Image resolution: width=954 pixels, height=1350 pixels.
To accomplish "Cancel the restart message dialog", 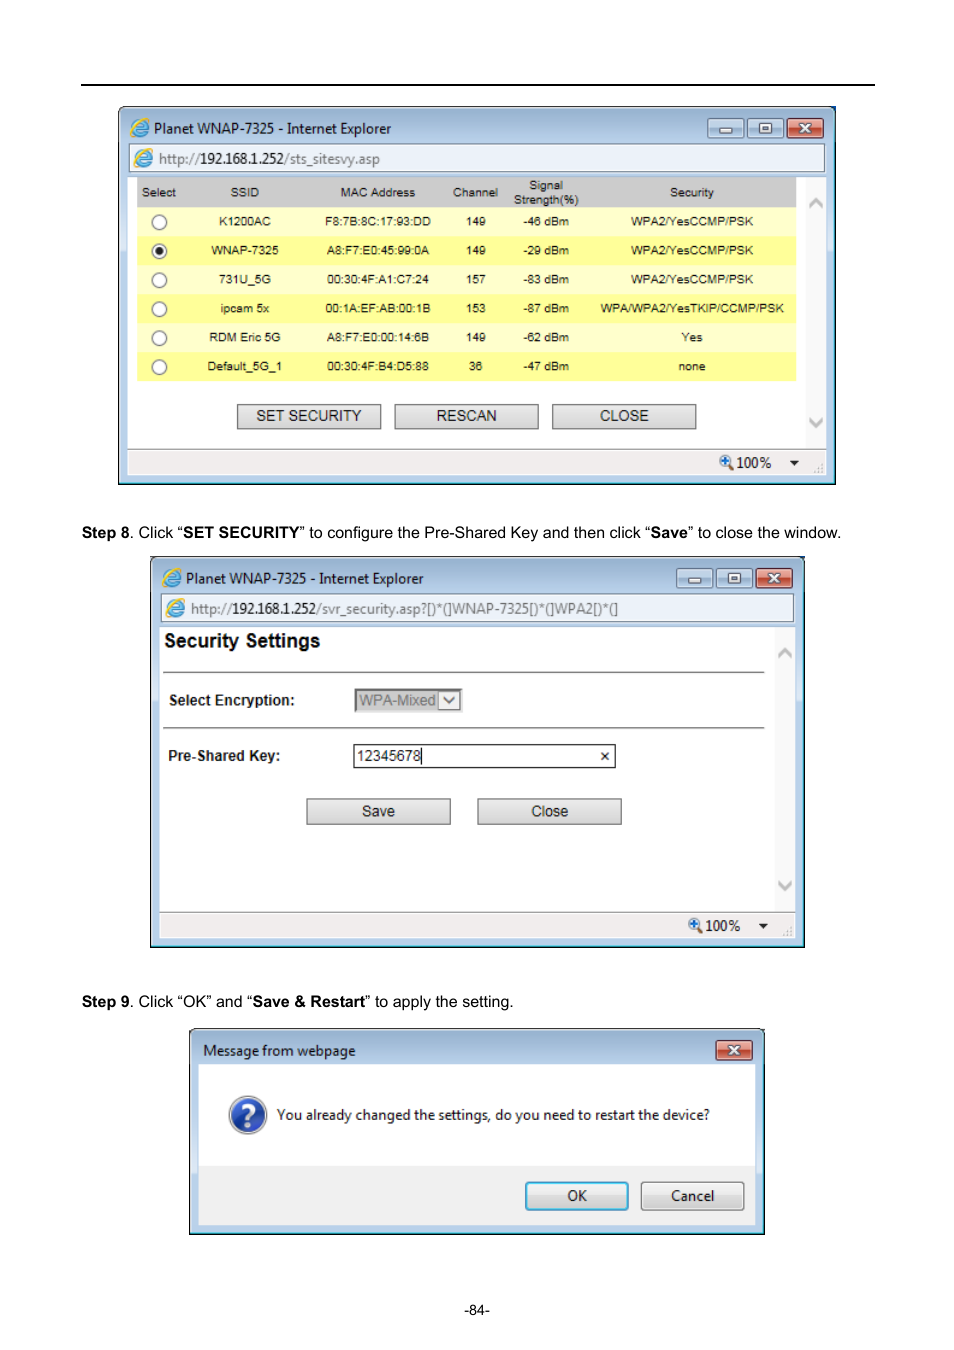I will (x=692, y=1196).
